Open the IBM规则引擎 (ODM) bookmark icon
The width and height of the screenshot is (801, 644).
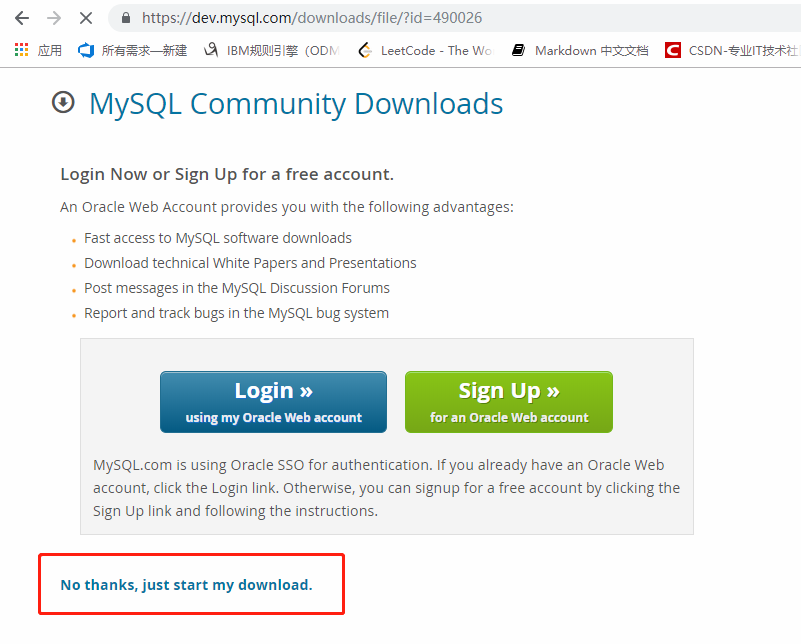209,50
